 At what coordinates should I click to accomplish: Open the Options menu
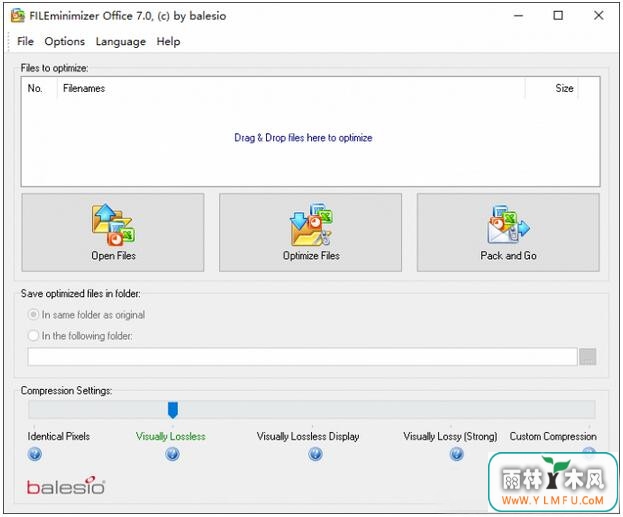click(64, 41)
